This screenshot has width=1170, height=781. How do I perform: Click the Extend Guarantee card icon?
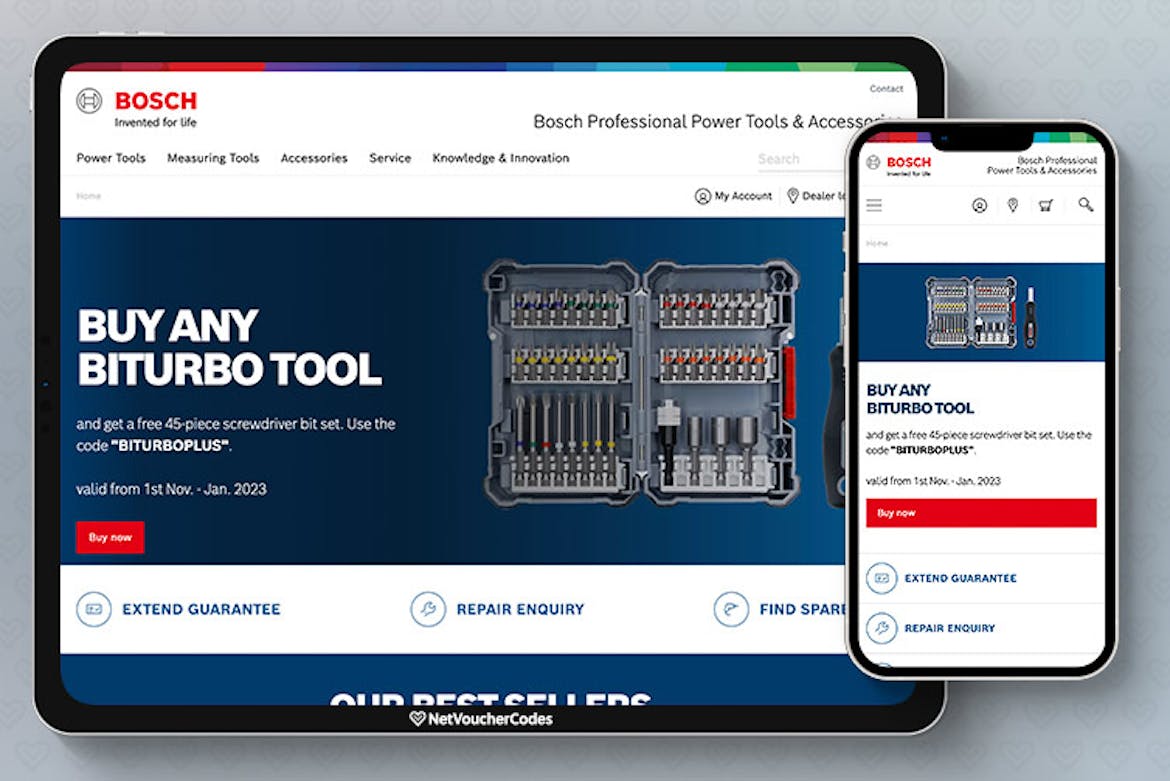[92, 609]
